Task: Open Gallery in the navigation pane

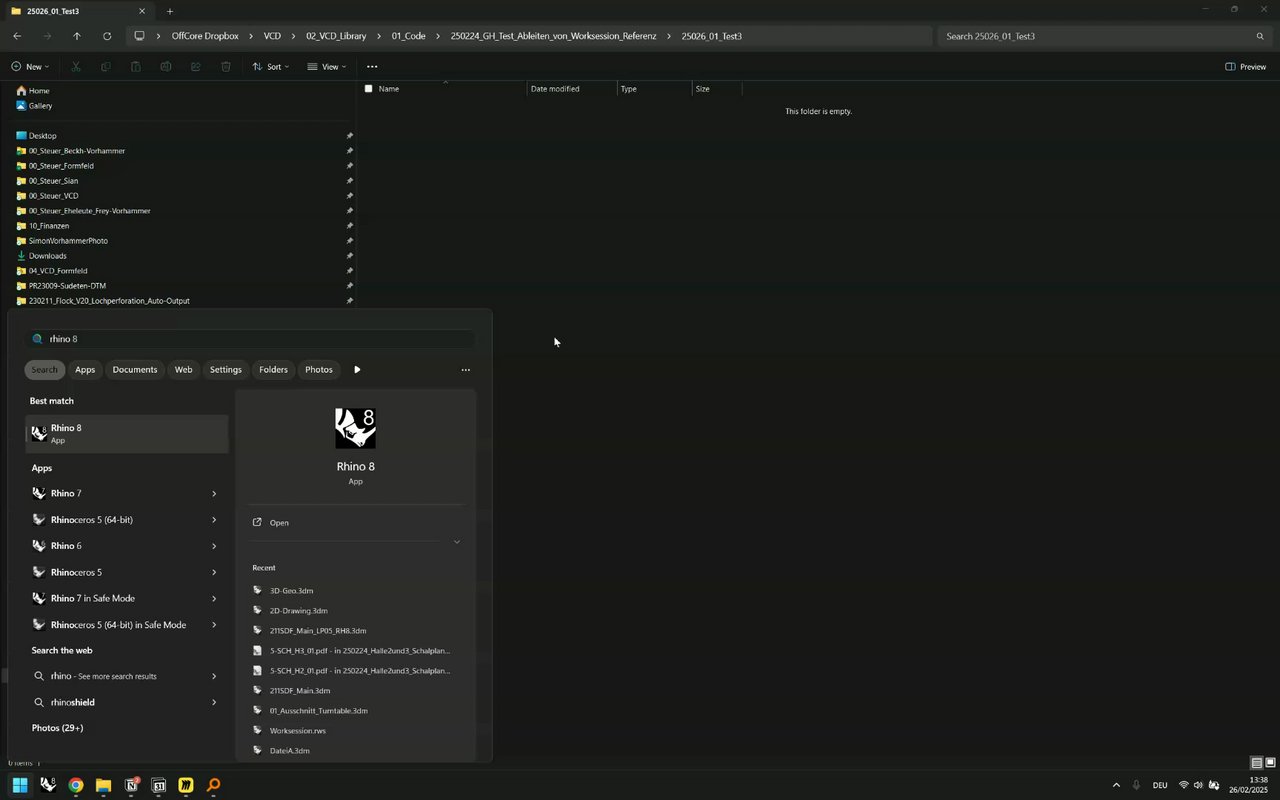Action: tap(40, 106)
